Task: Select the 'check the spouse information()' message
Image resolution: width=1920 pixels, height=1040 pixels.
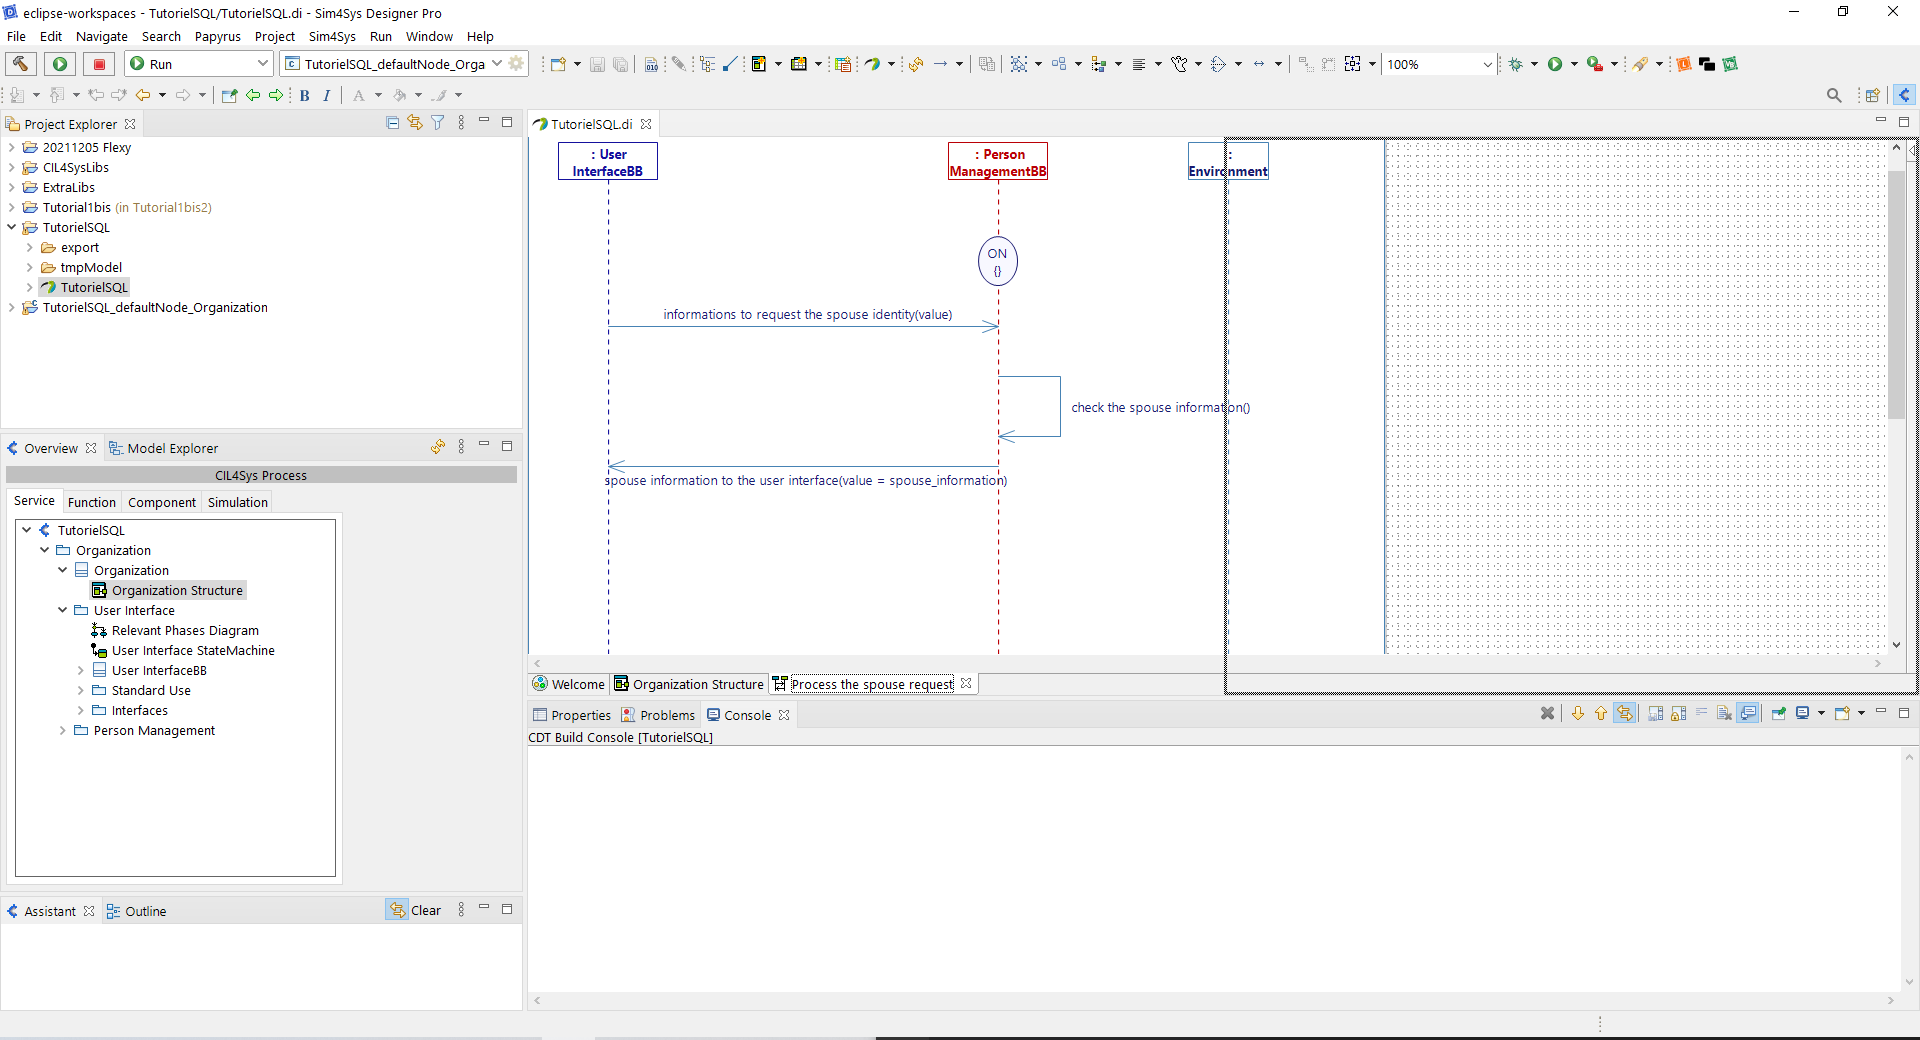Action: (1160, 407)
